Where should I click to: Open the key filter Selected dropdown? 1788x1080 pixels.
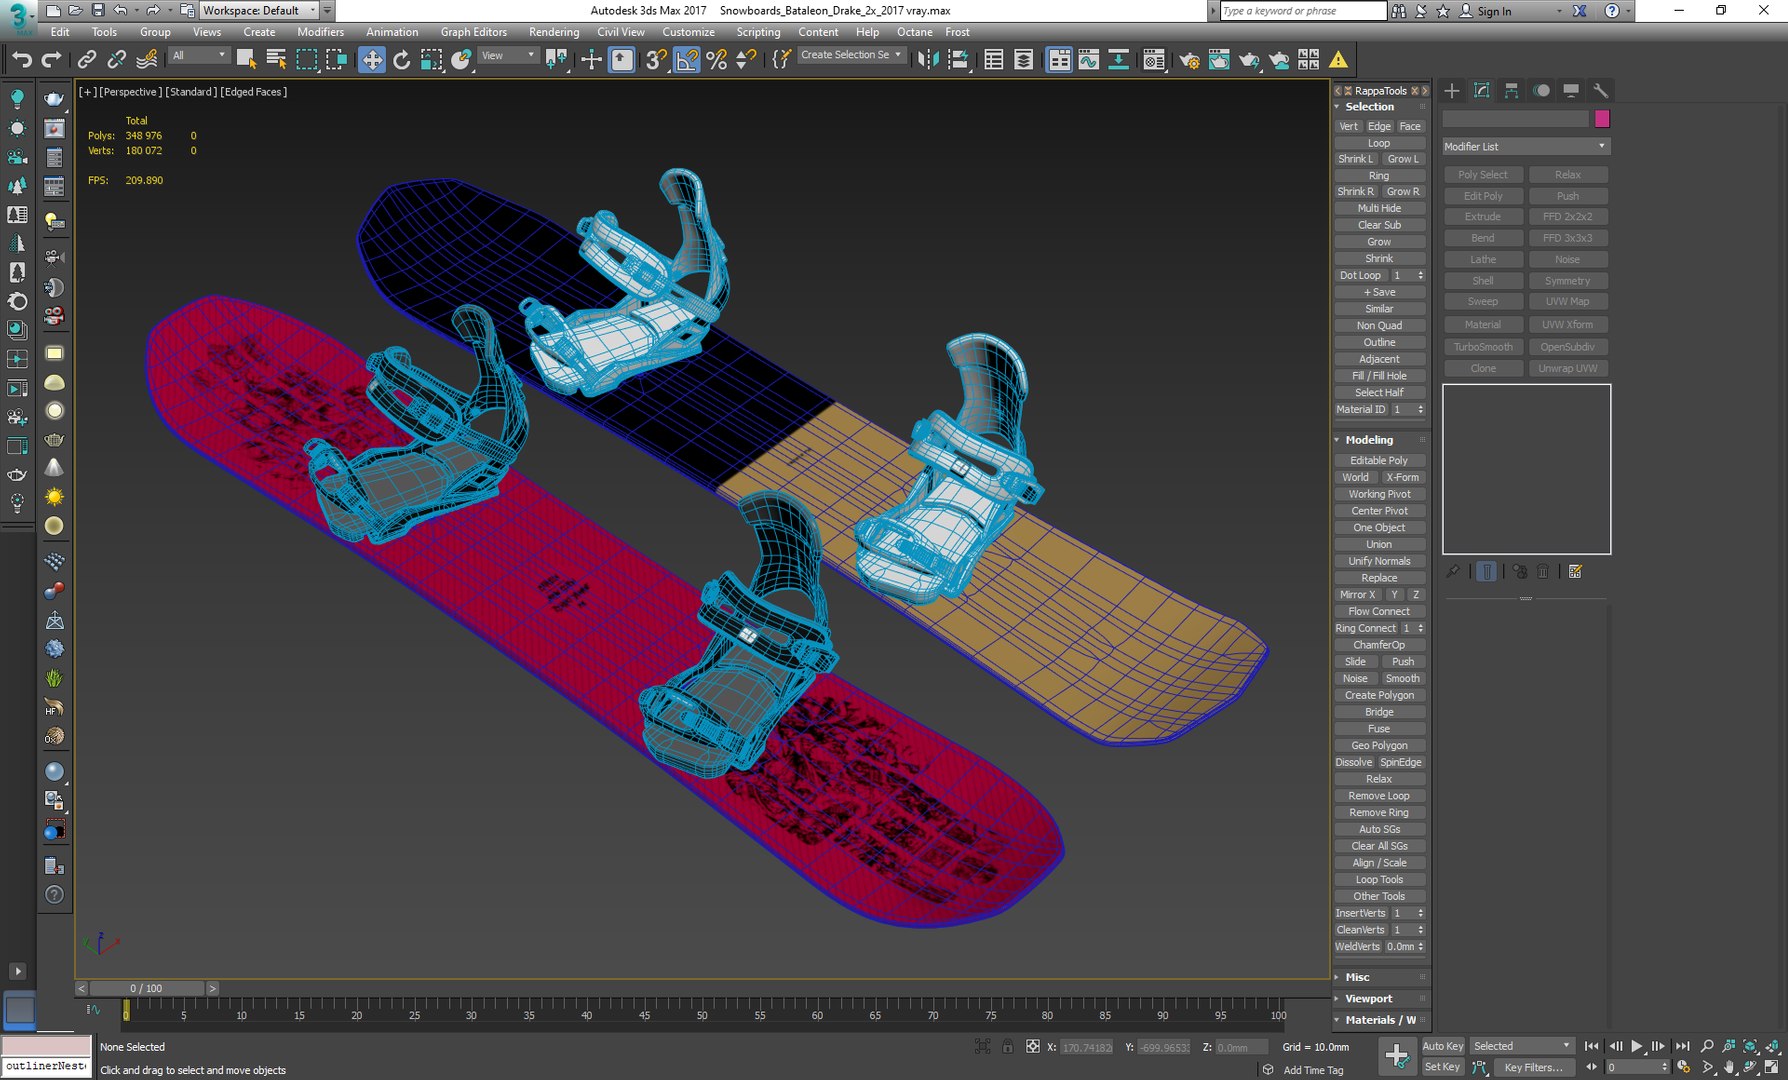point(1522,1046)
